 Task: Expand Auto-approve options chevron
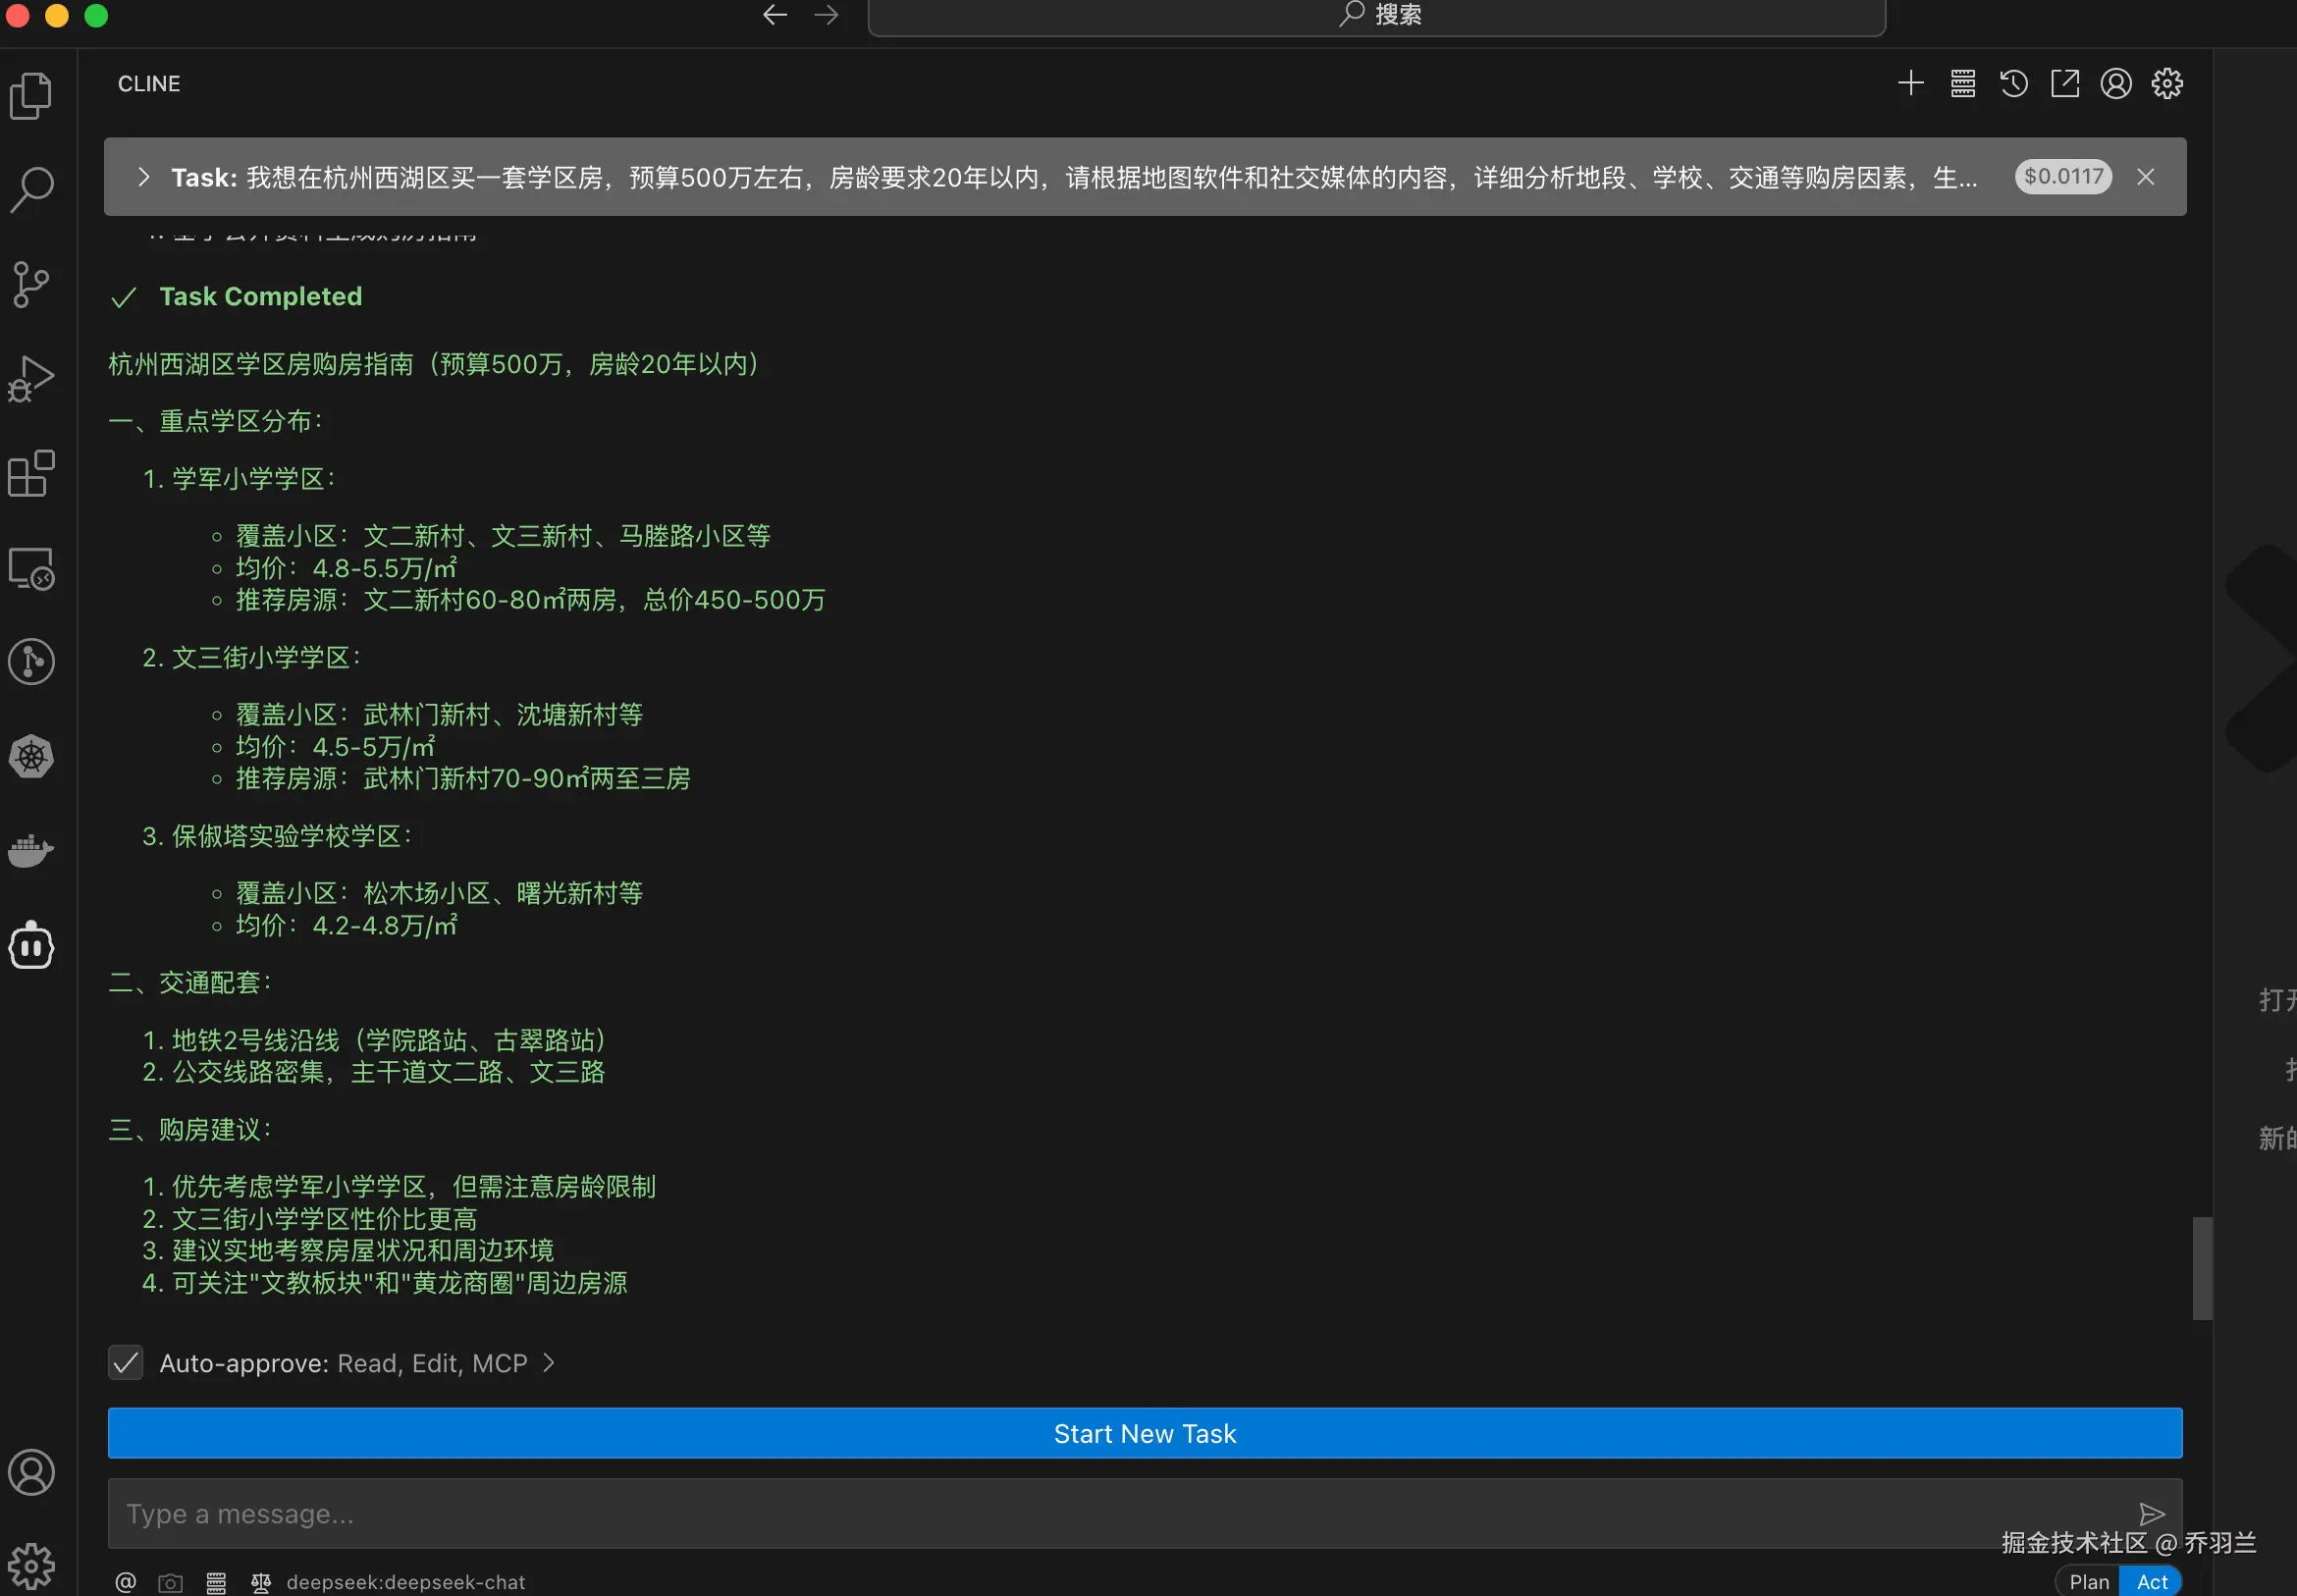tap(548, 1362)
